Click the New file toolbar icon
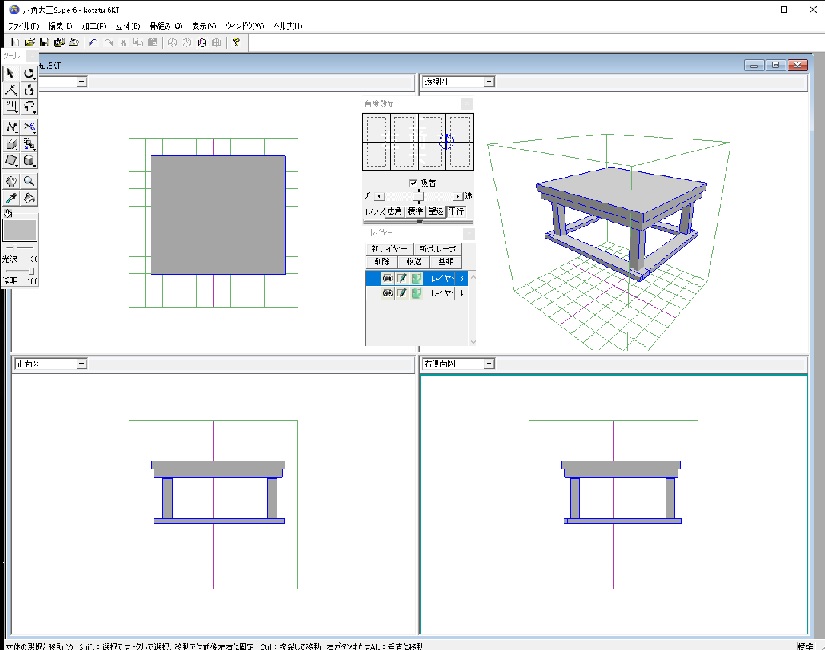This screenshot has height=650, width=825. tap(15, 43)
